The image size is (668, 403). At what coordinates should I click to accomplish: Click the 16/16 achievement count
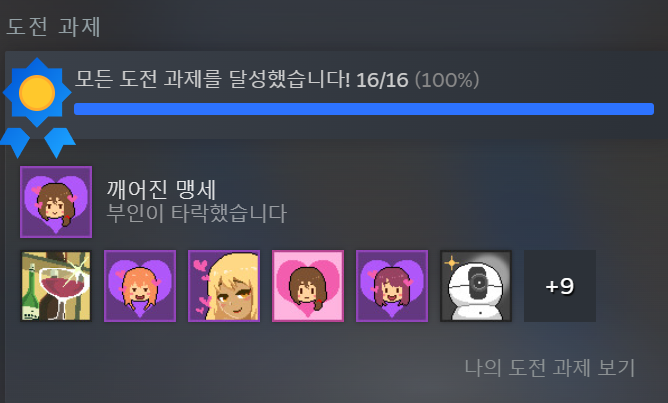click(x=382, y=80)
